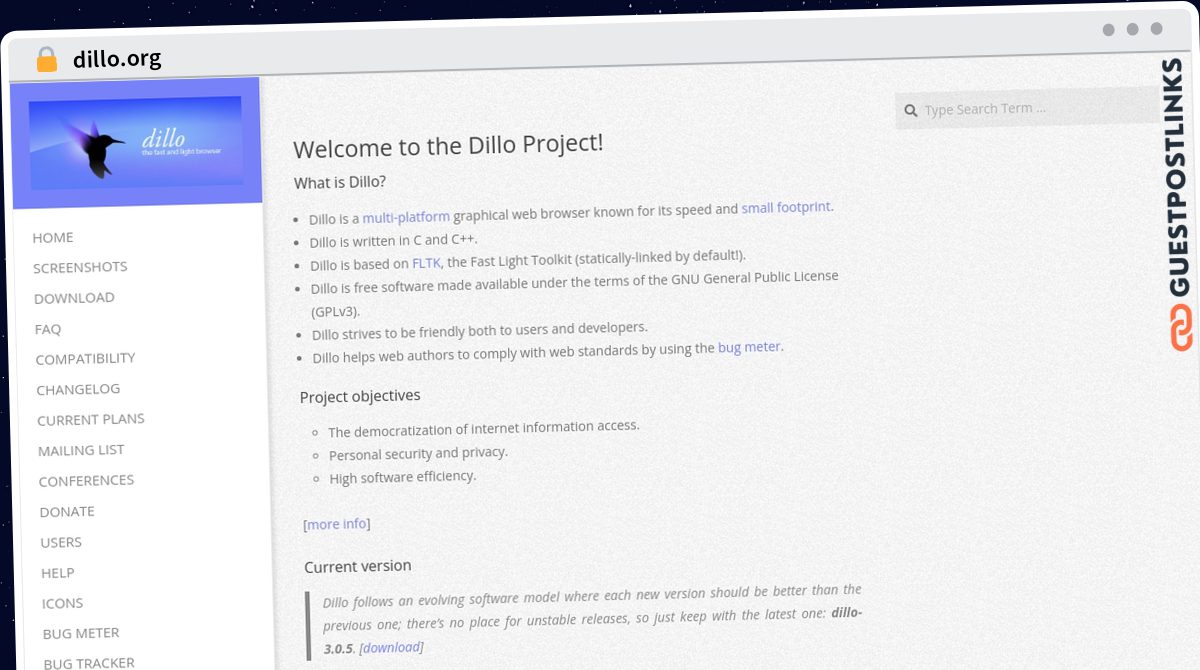The image size is (1200, 670).
Task: Go to the SCREENSHOTS page
Action: pyautogui.click(x=80, y=267)
